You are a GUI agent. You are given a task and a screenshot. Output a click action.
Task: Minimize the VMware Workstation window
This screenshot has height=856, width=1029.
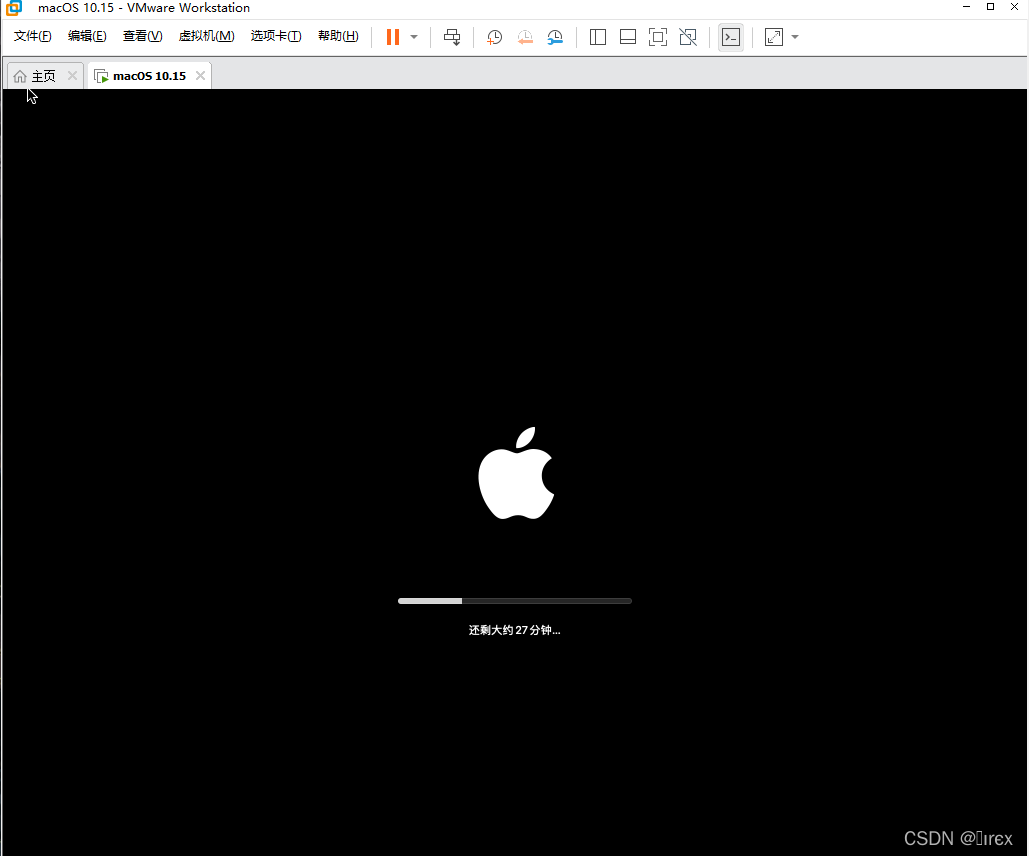[x=966, y=7]
